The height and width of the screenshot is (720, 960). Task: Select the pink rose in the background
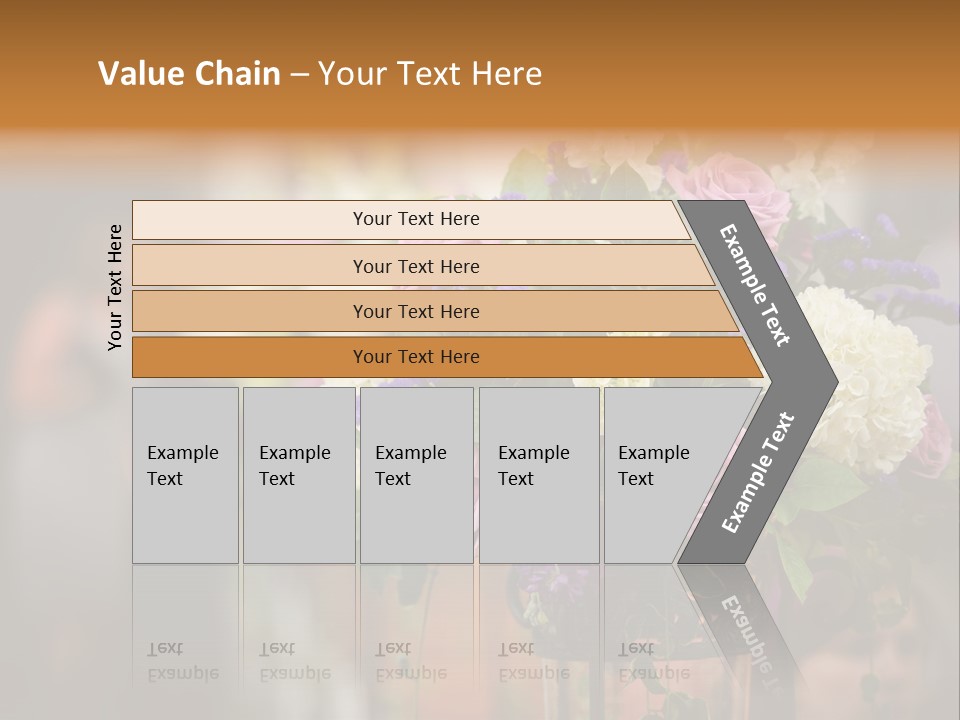pos(736,190)
